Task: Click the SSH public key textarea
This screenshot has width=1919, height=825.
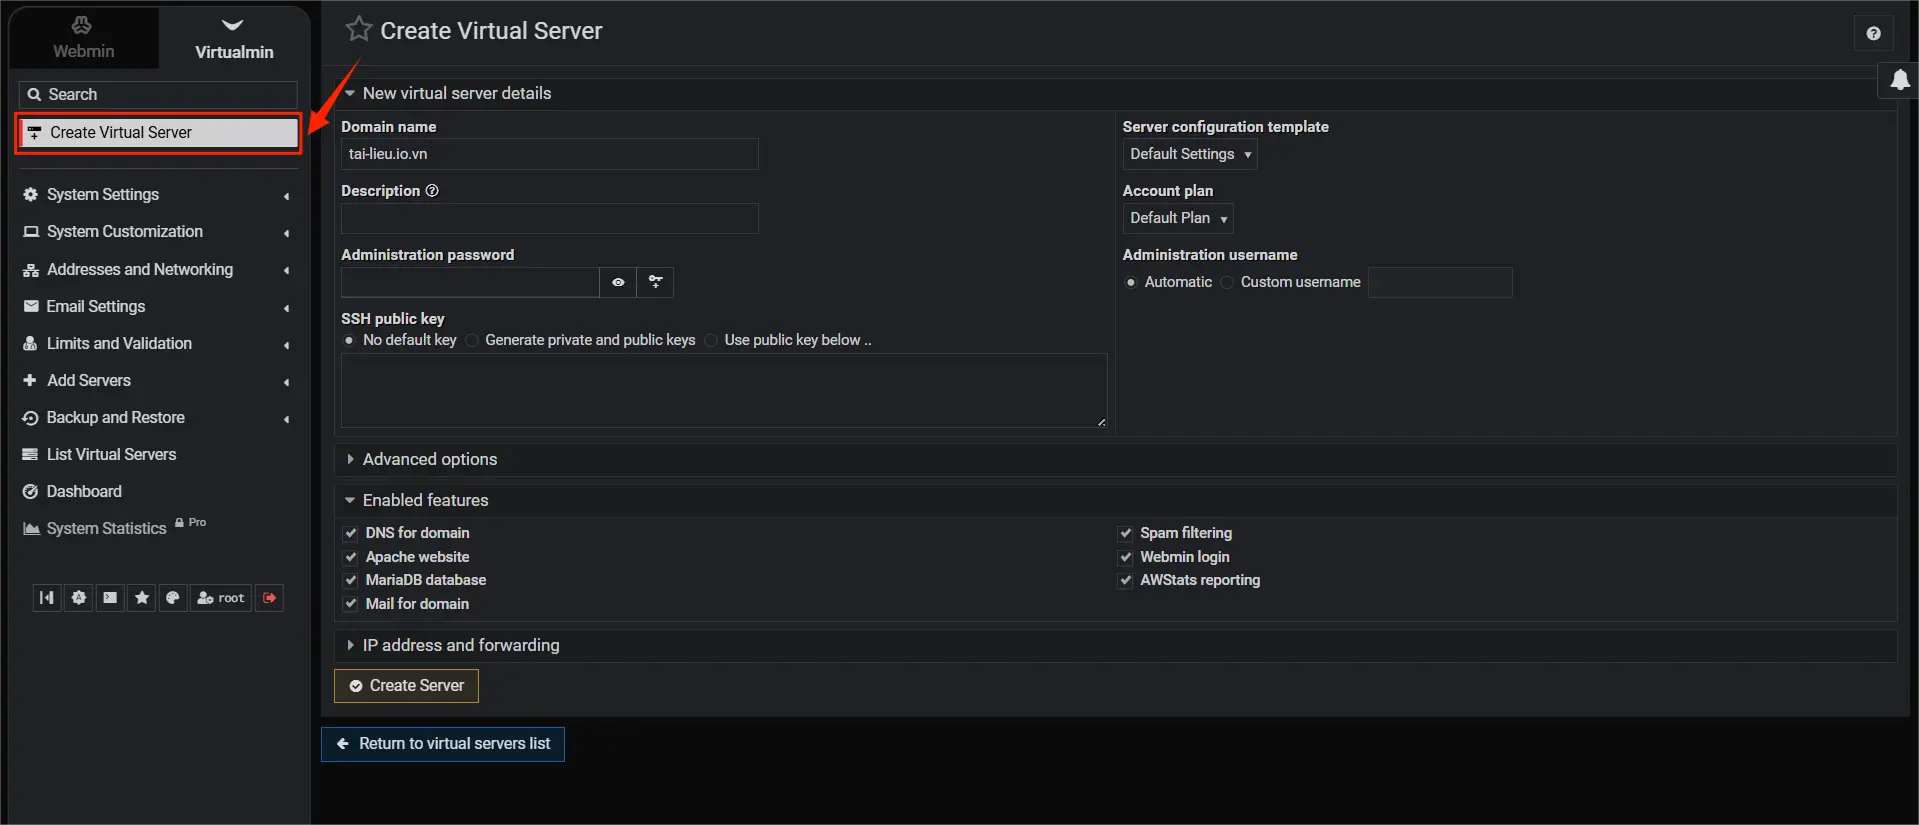Action: pos(724,390)
